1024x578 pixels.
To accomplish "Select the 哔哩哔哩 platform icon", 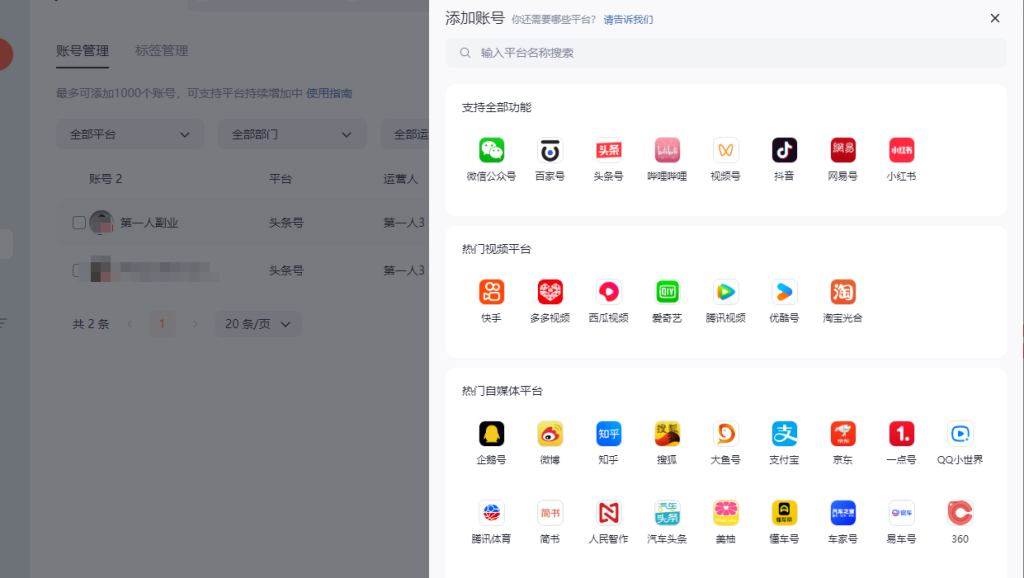I will tap(667, 151).
